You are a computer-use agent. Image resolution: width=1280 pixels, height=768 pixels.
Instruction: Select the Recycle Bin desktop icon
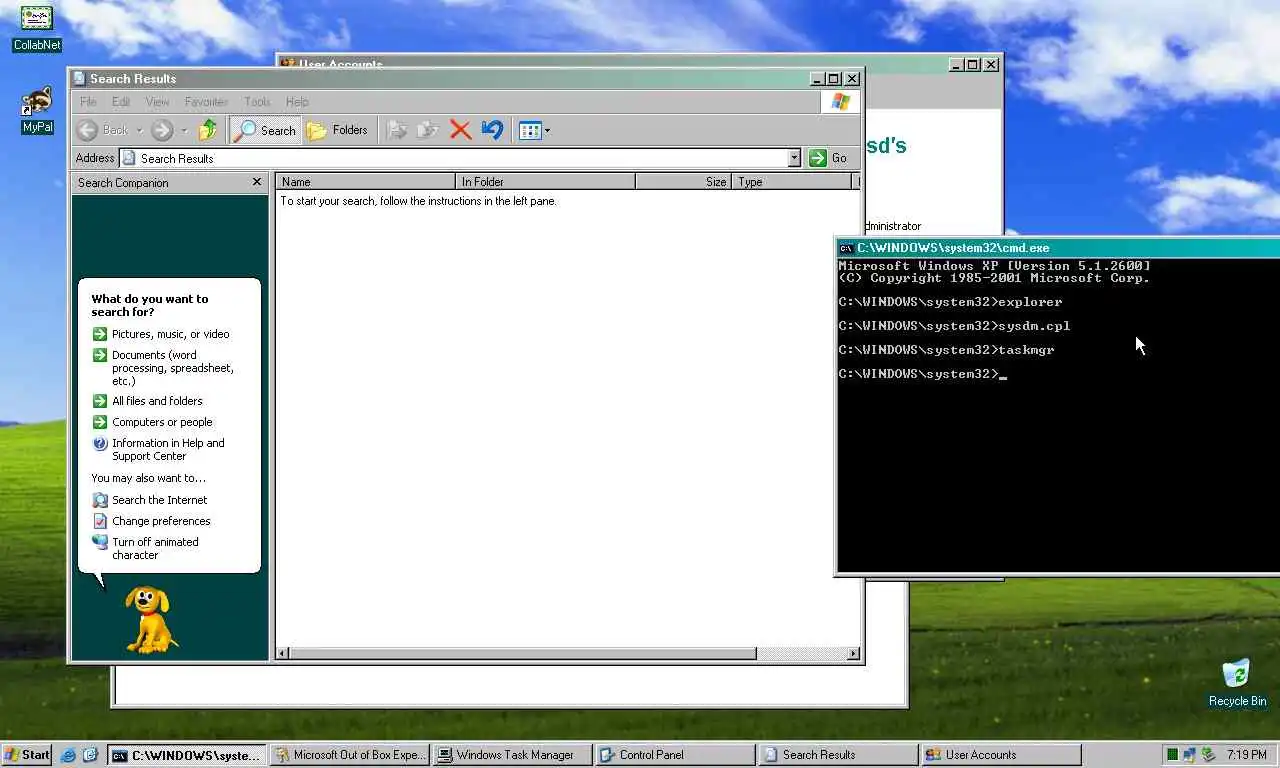(x=1237, y=682)
